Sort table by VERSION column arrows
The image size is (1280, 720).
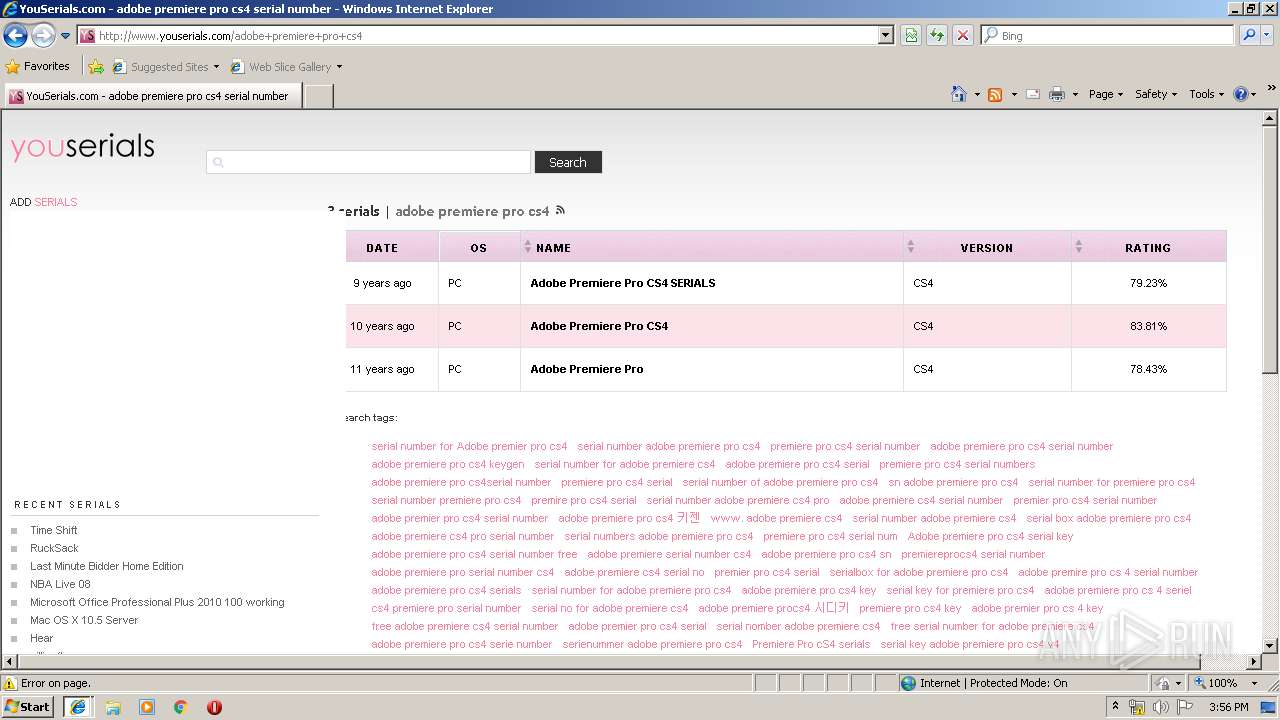(x=910, y=246)
